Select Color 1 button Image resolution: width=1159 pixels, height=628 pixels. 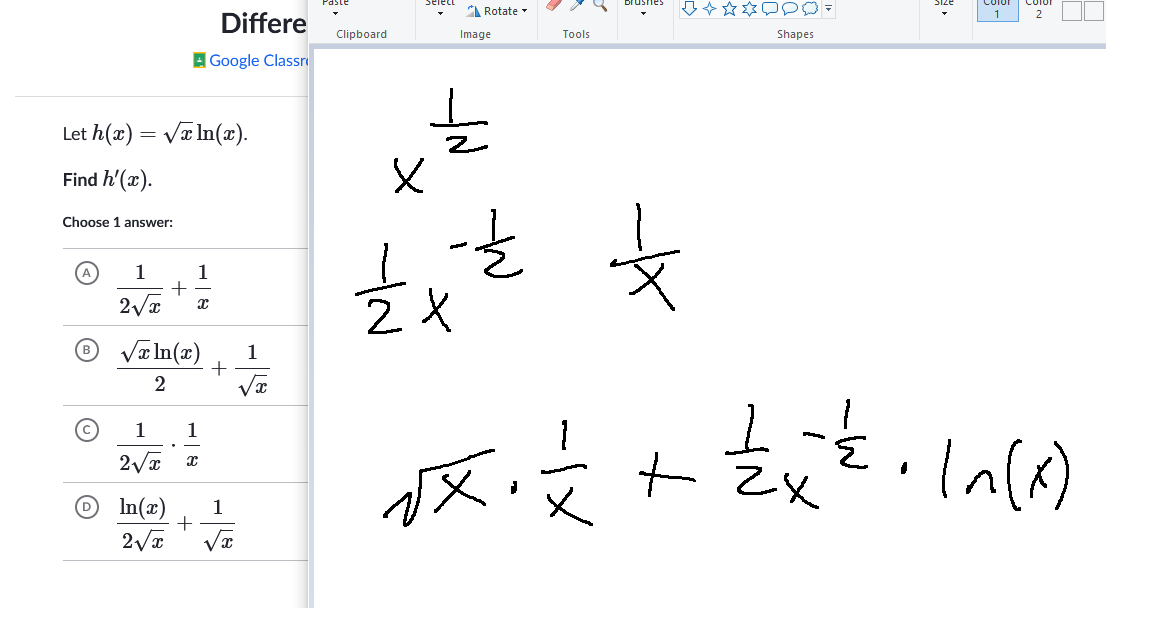click(x=997, y=9)
